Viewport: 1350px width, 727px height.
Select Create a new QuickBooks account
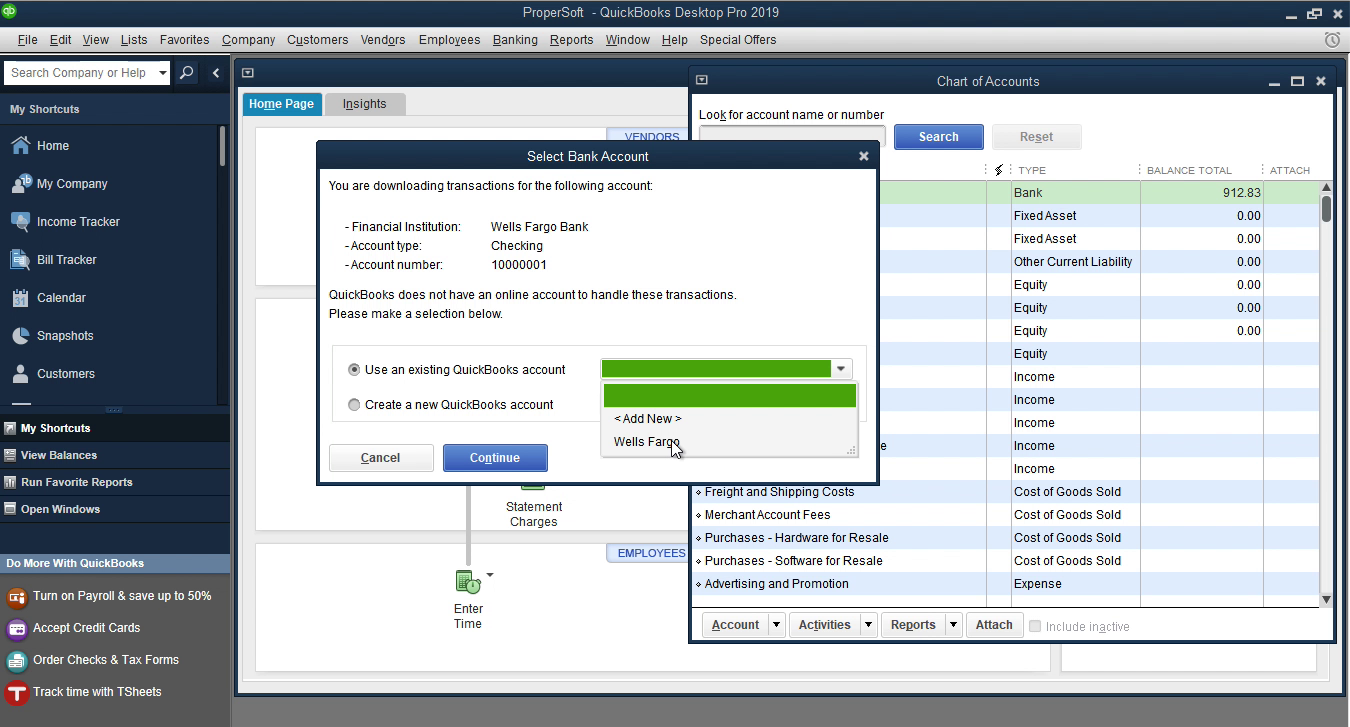tap(354, 405)
